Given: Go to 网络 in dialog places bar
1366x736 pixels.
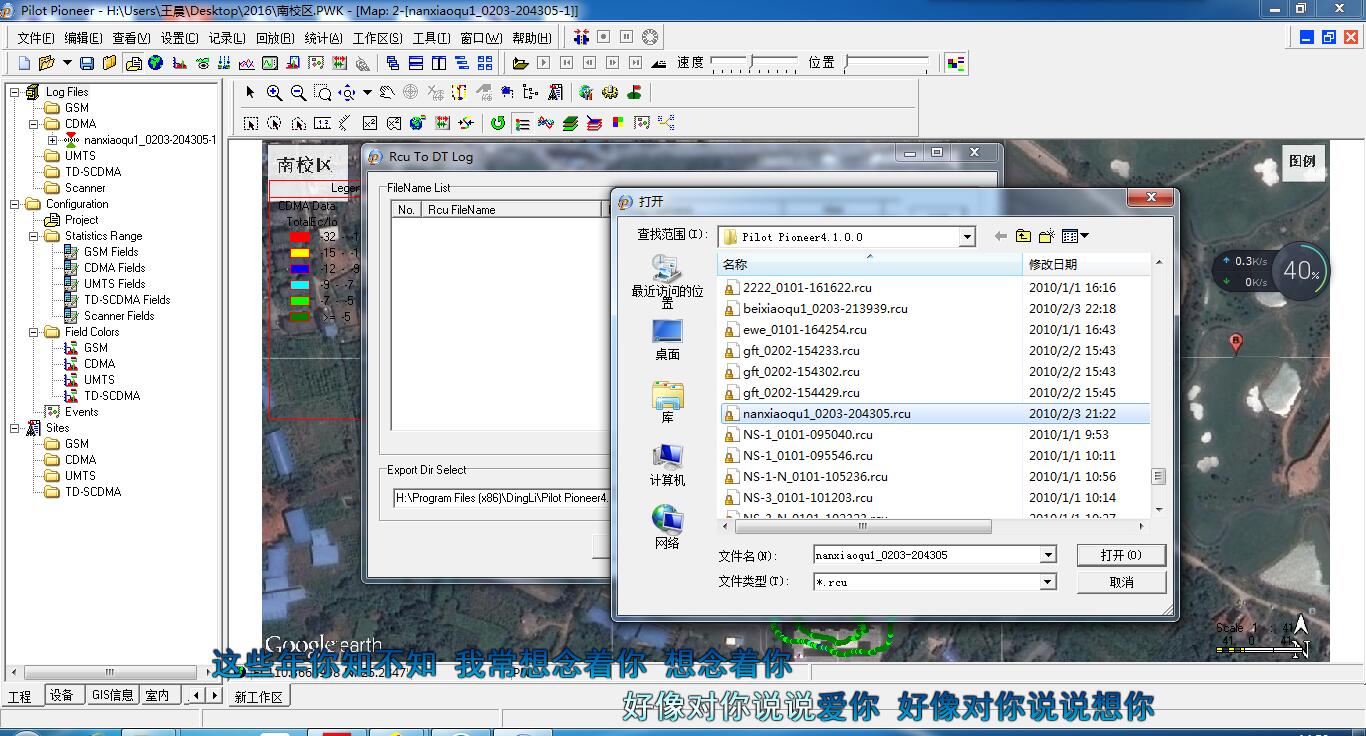Looking at the screenshot, I should point(667,528).
